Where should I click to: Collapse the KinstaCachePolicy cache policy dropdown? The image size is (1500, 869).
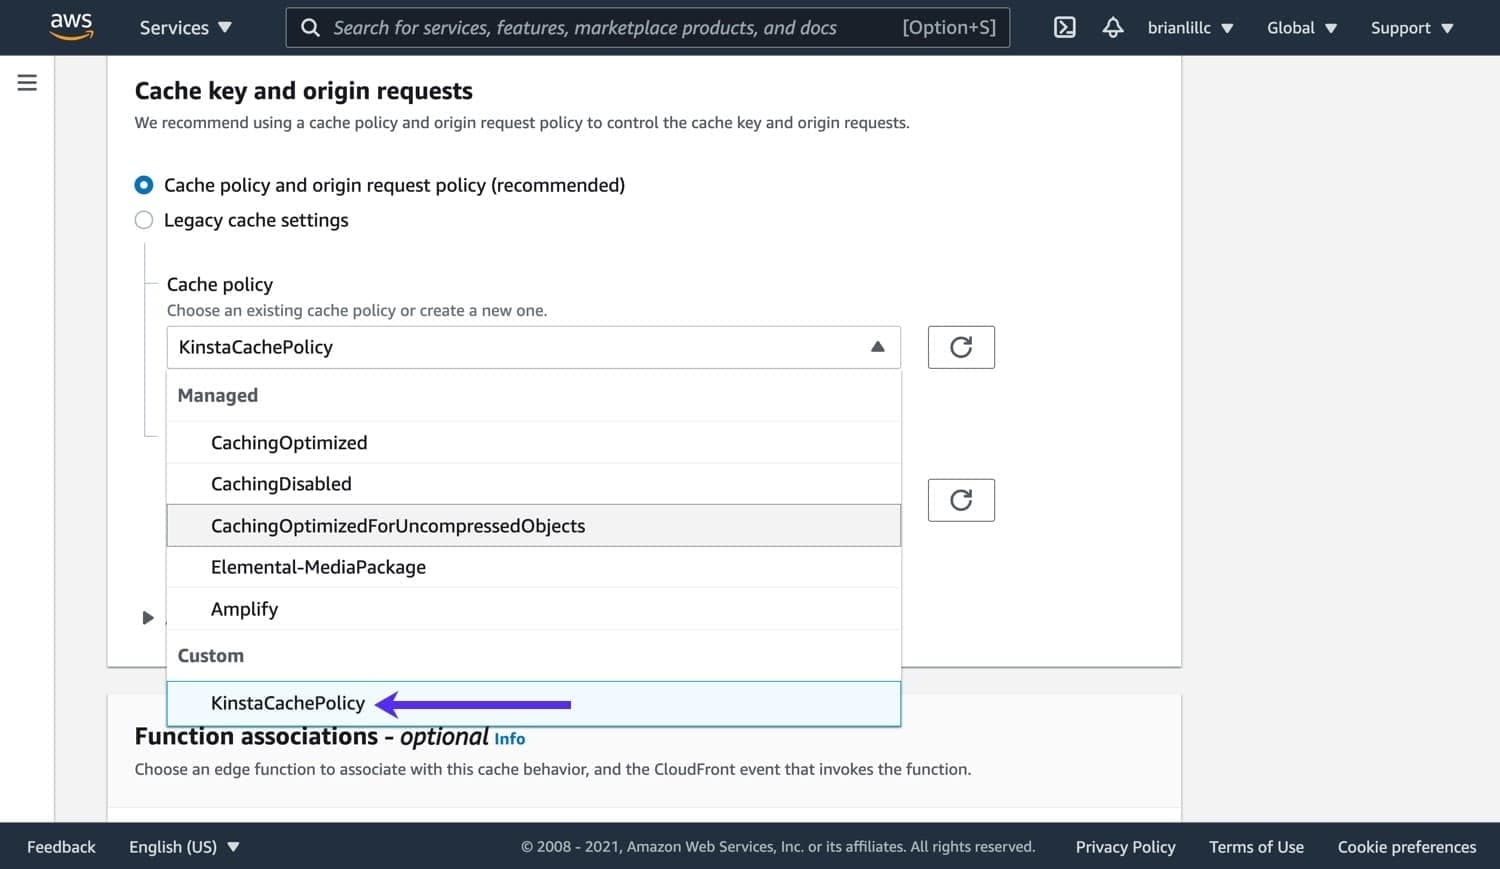[534, 347]
